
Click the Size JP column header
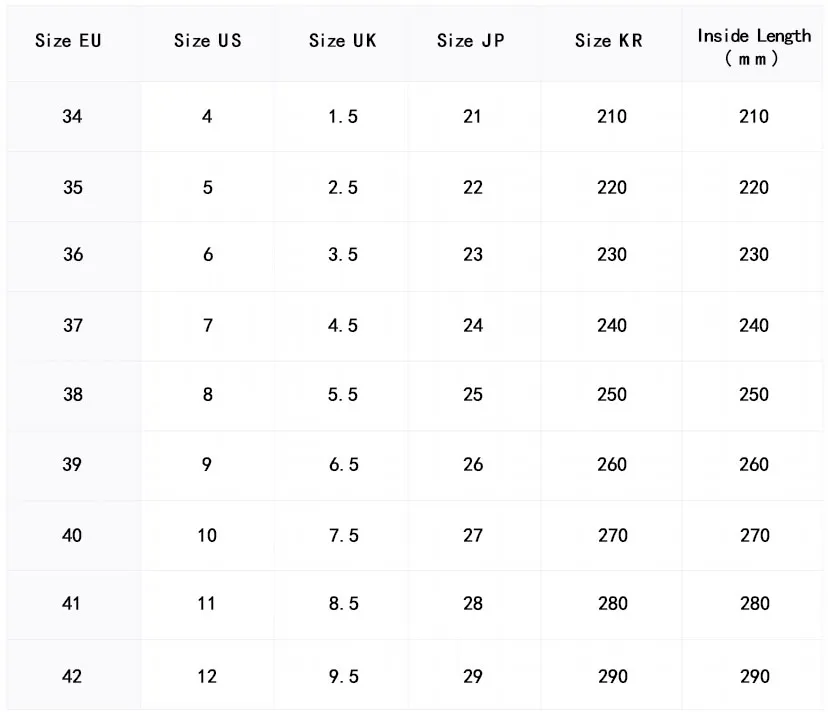coord(471,41)
